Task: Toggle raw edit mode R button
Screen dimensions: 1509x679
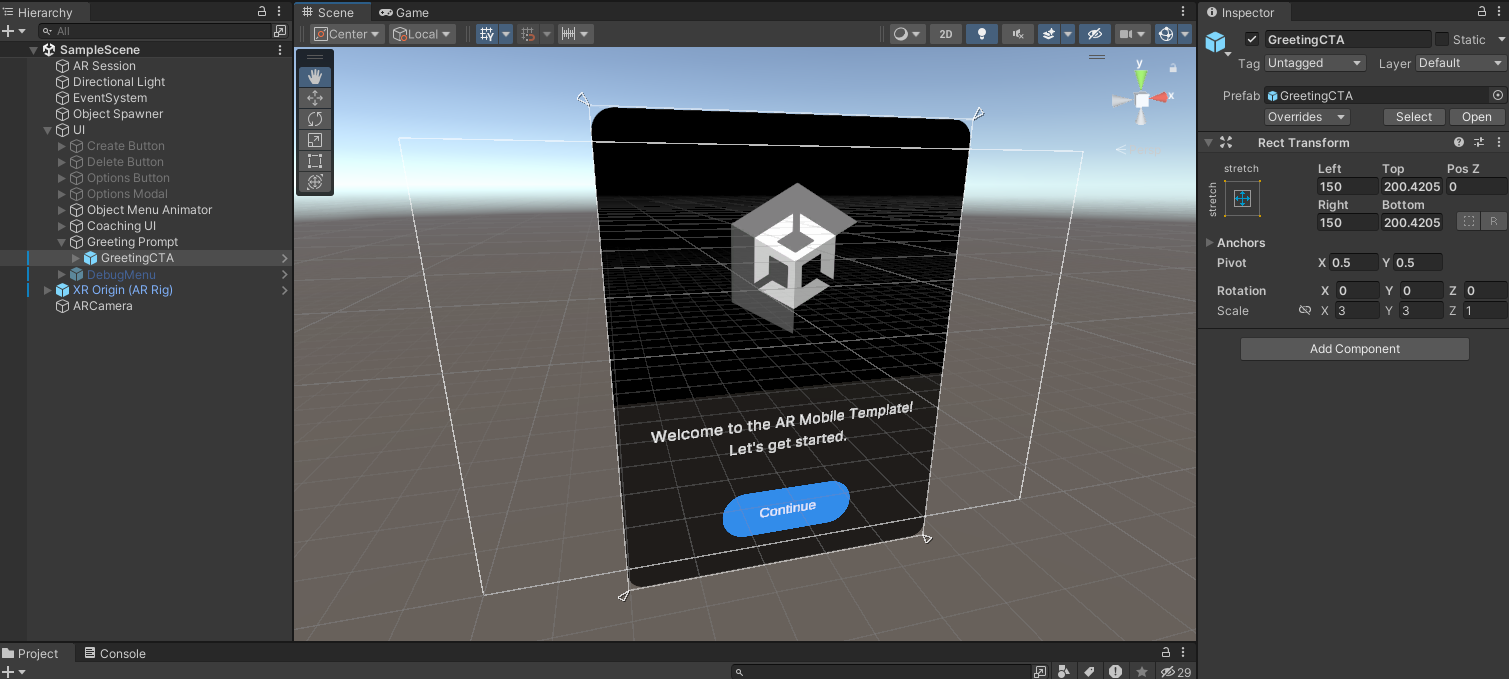Action: tap(1494, 222)
